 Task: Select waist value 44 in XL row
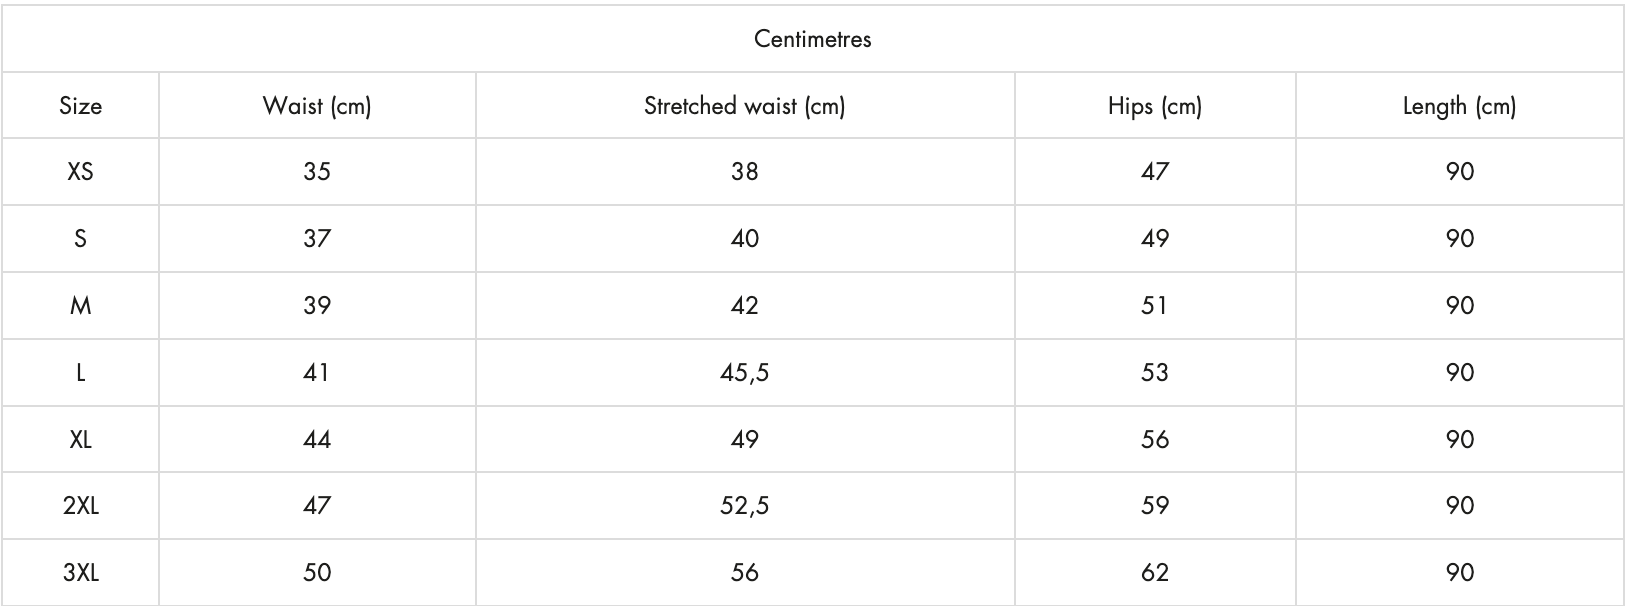317,440
